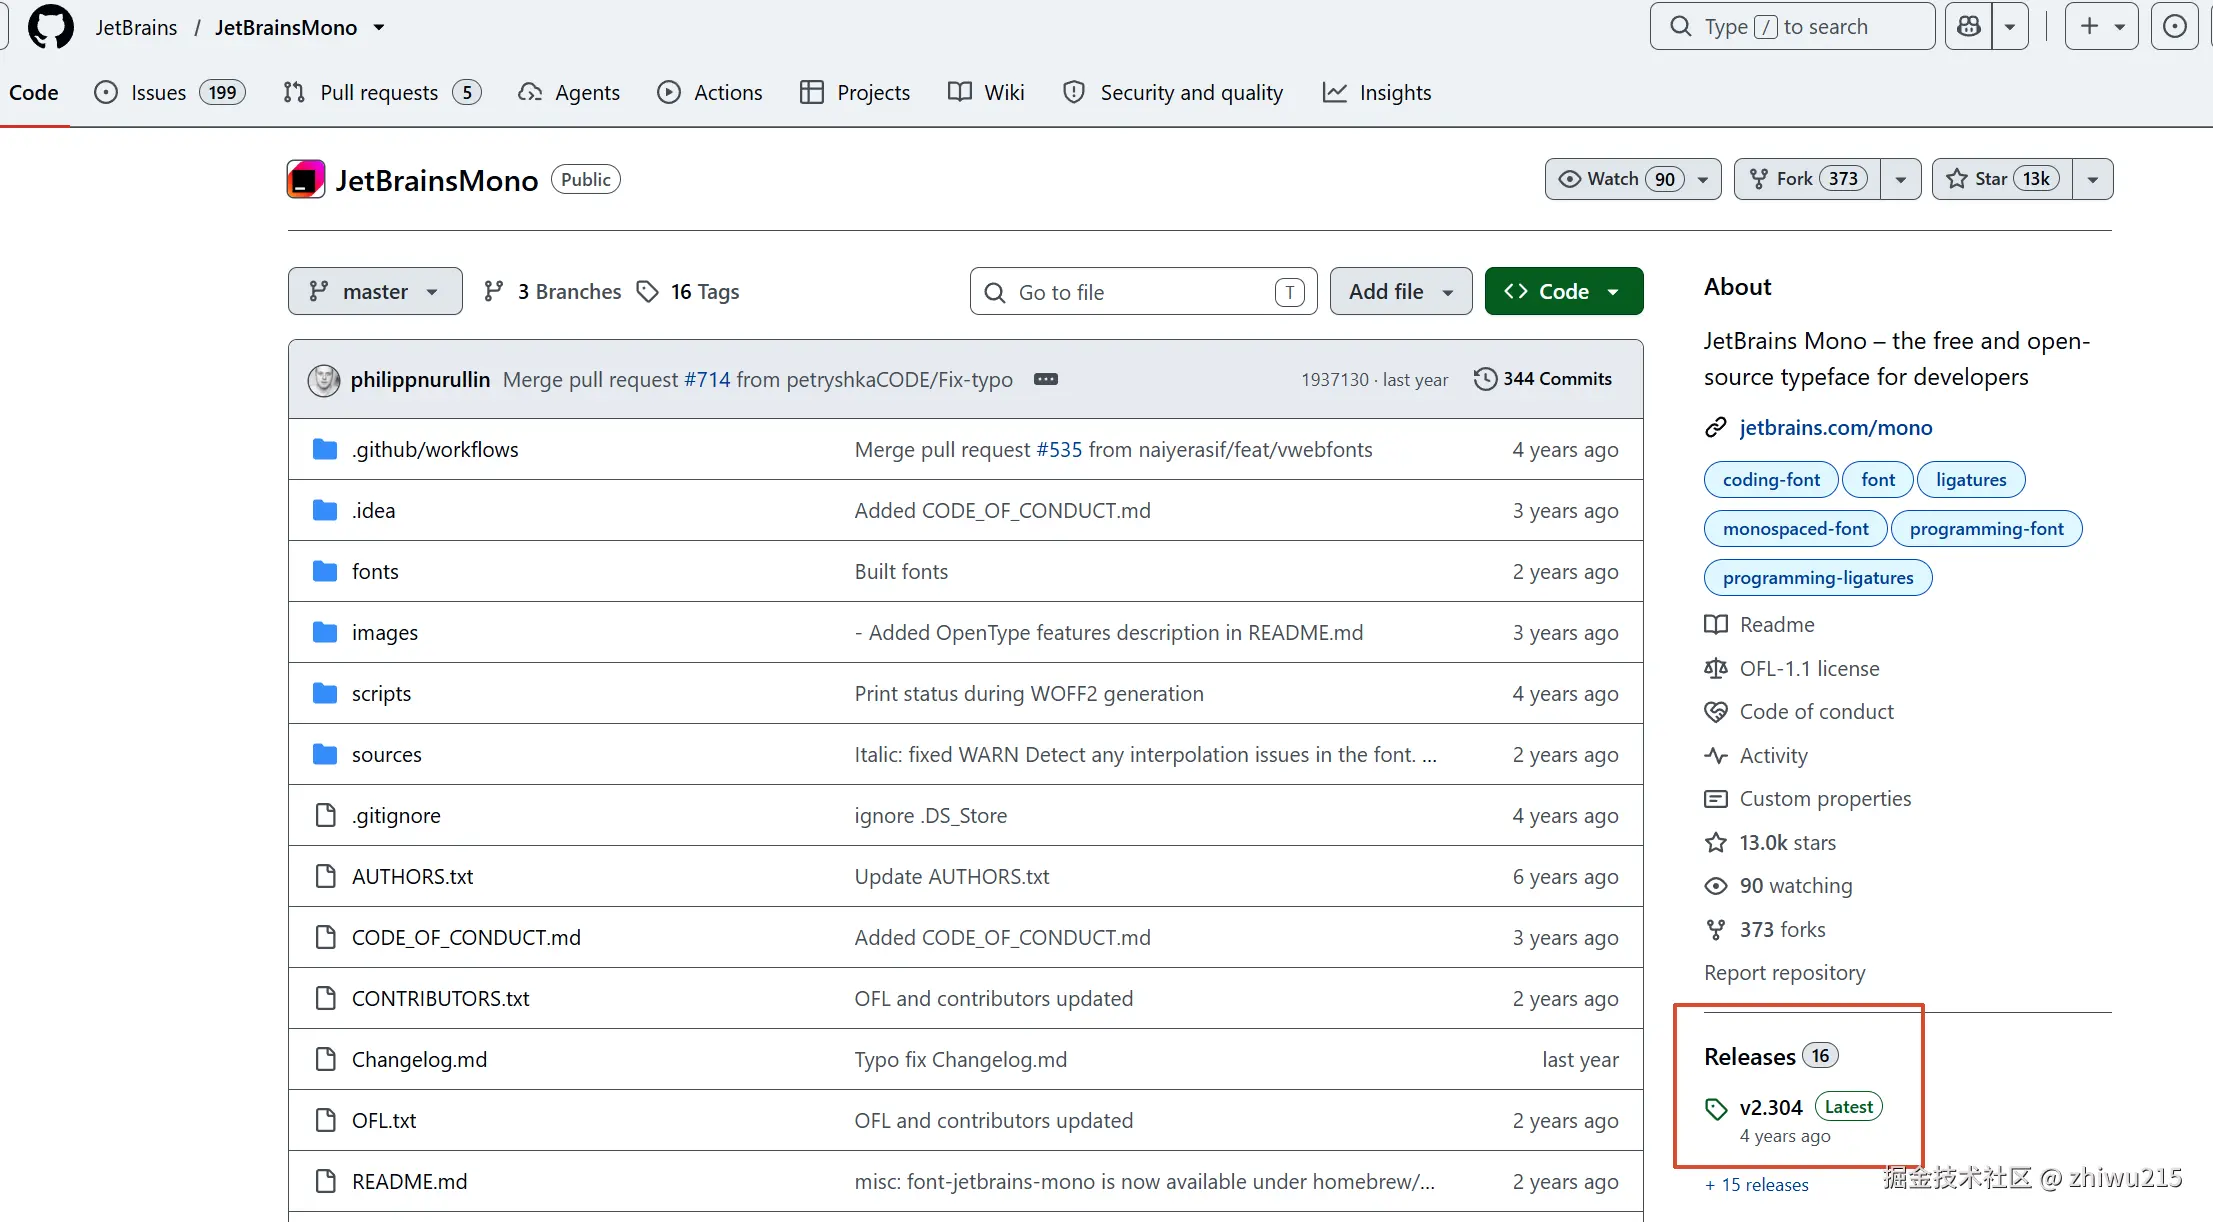The image size is (2213, 1222).
Task: Open the Copilot icon button
Action: [1968, 26]
